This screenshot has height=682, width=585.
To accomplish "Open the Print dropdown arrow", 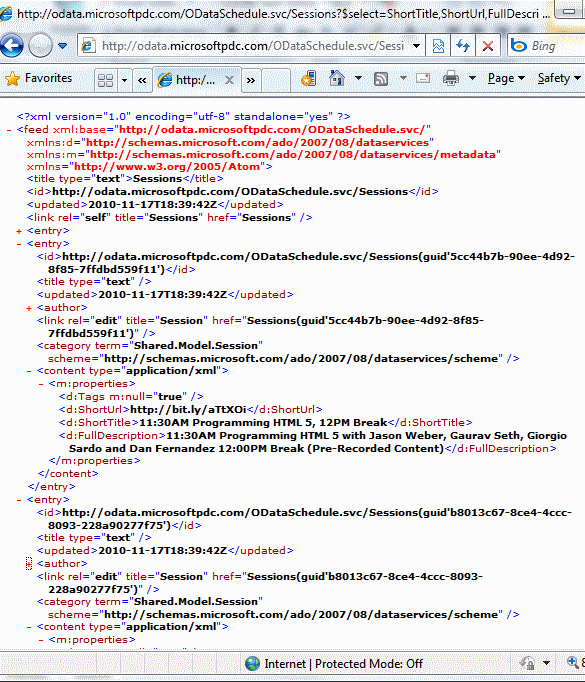I will point(472,78).
